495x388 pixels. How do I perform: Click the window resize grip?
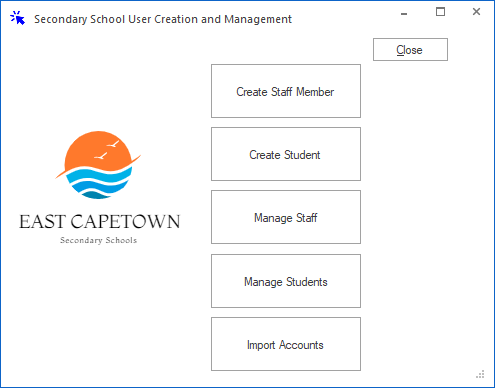coord(480,374)
